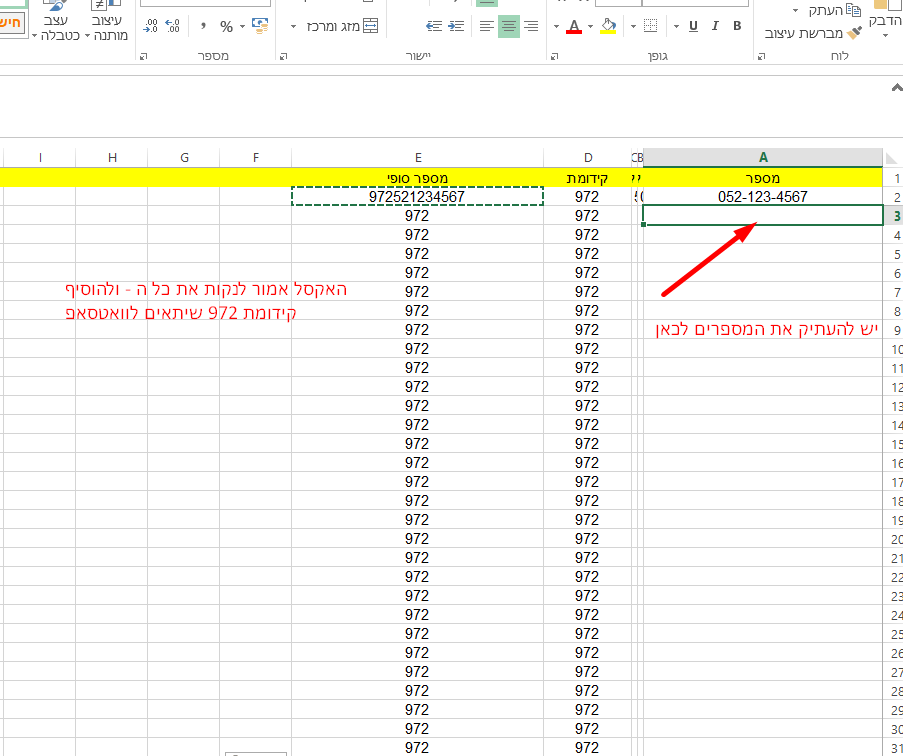Select center text alignment icon
The width and height of the screenshot is (903, 756).
pyautogui.click(x=508, y=26)
